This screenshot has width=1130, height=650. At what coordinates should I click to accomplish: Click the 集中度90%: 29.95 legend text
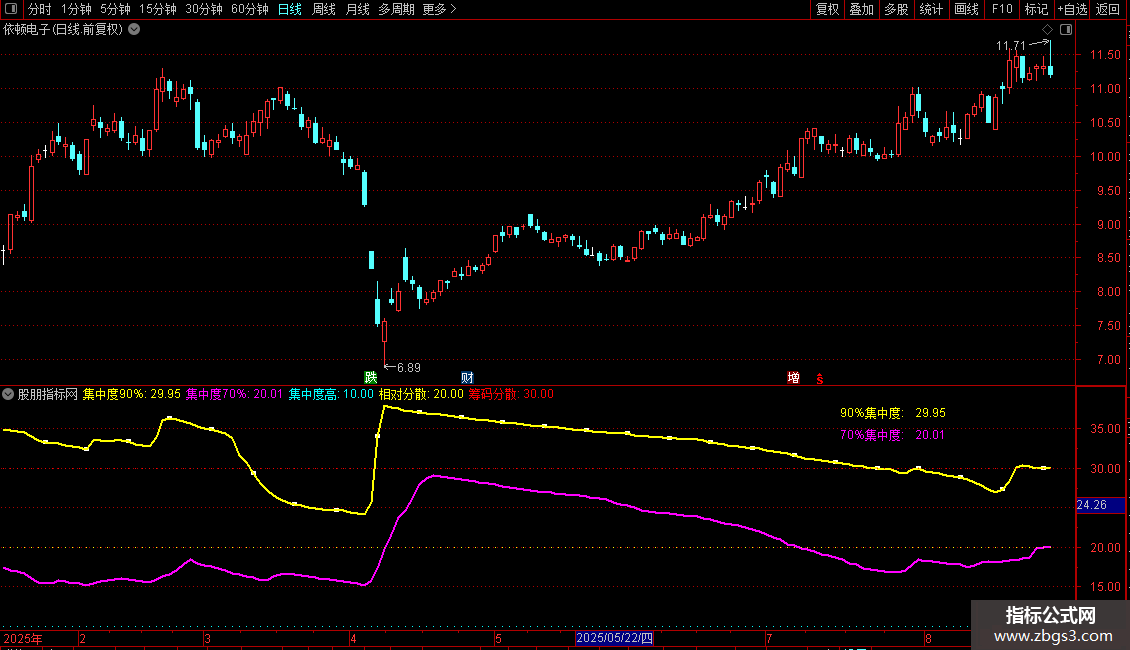132,394
